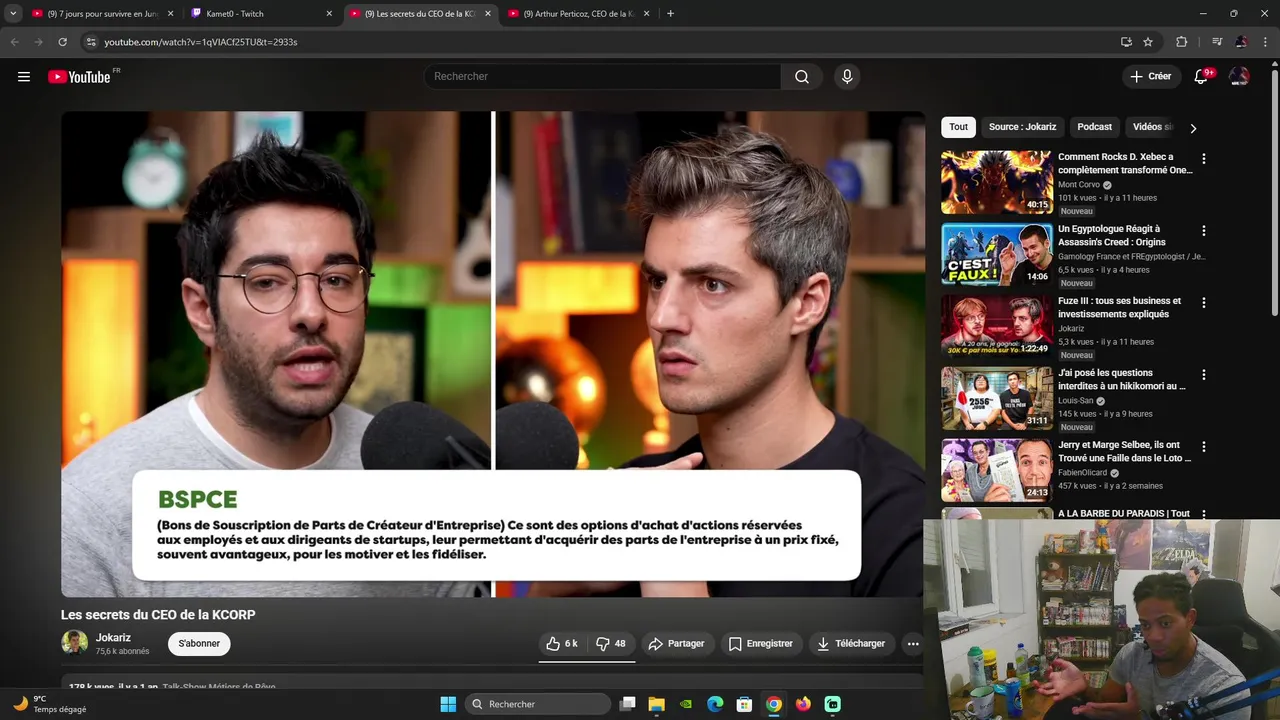Viewport: 1280px width, 720px height.
Task: Open the tab search dropdown arrow
Action: (13, 14)
